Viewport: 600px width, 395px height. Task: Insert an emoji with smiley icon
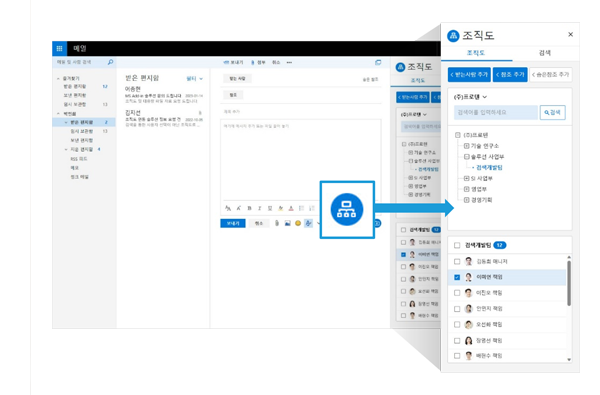[298, 223]
